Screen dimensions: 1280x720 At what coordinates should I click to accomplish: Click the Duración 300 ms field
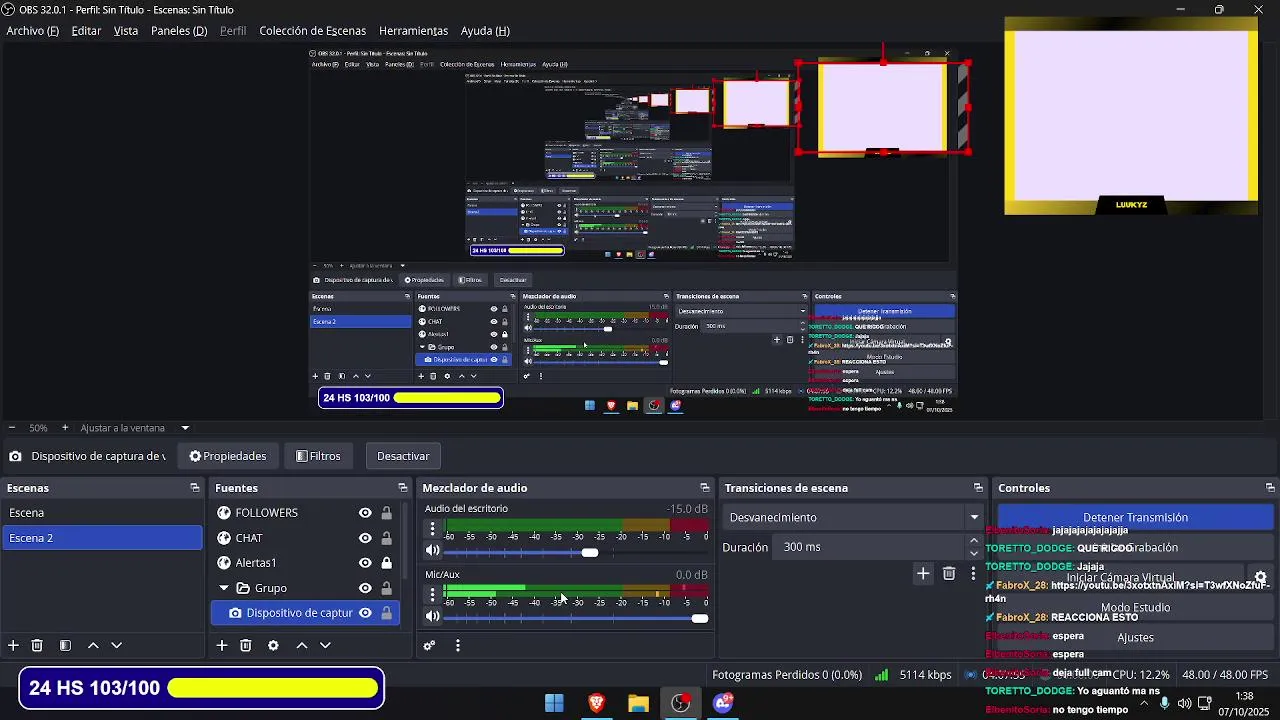pyautogui.click(x=870, y=547)
